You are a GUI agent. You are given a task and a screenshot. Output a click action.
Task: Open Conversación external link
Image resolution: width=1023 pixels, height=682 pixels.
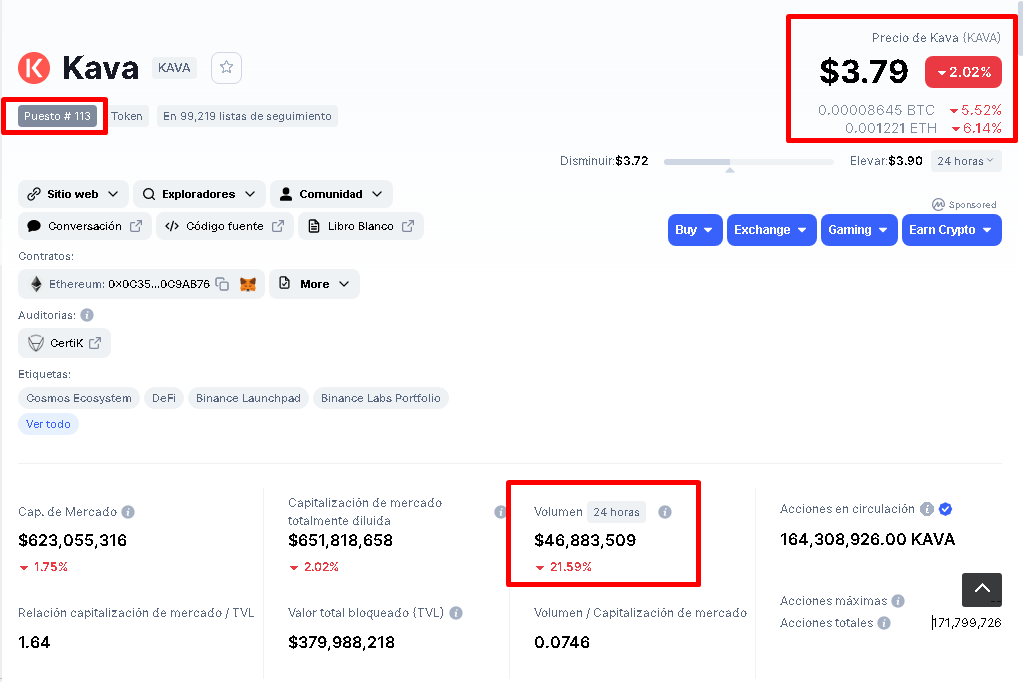[x=85, y=226]
